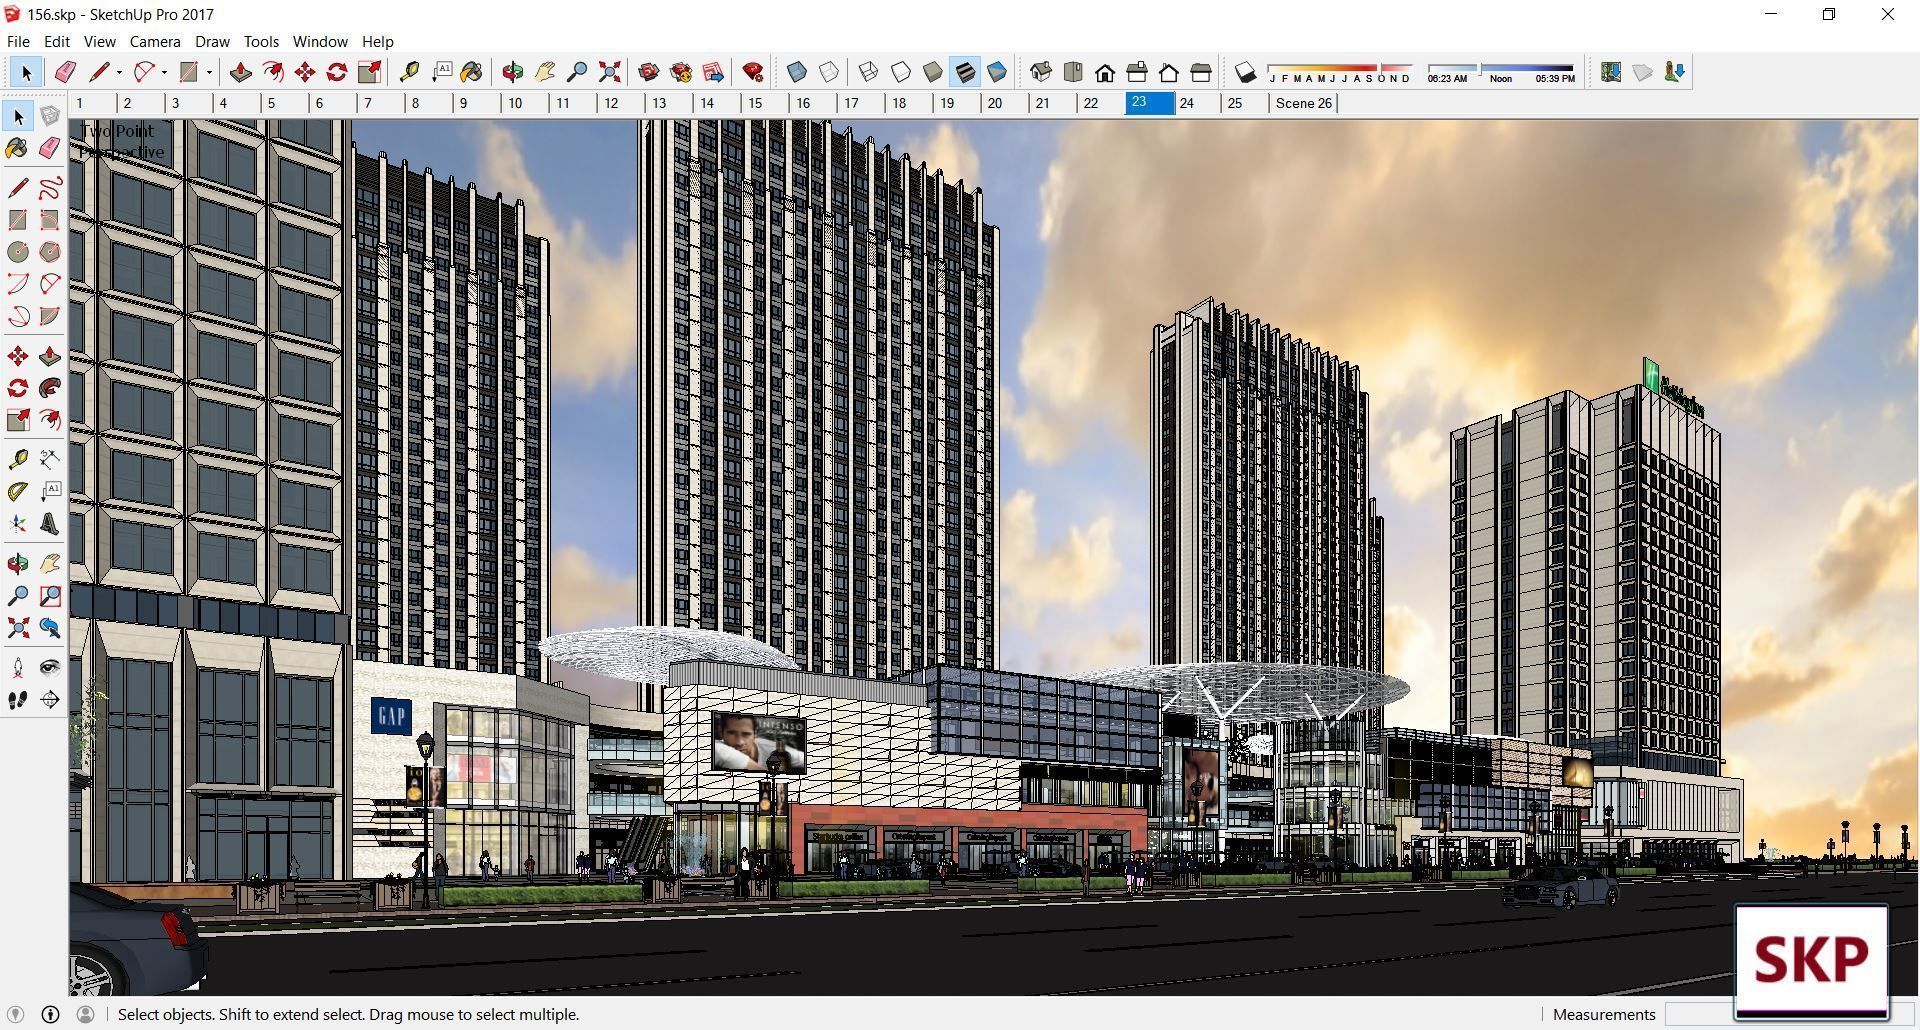This screenshot has height=1030, width=1920.
Task: Activate the Follow Me tool
Action: [50, 388]
